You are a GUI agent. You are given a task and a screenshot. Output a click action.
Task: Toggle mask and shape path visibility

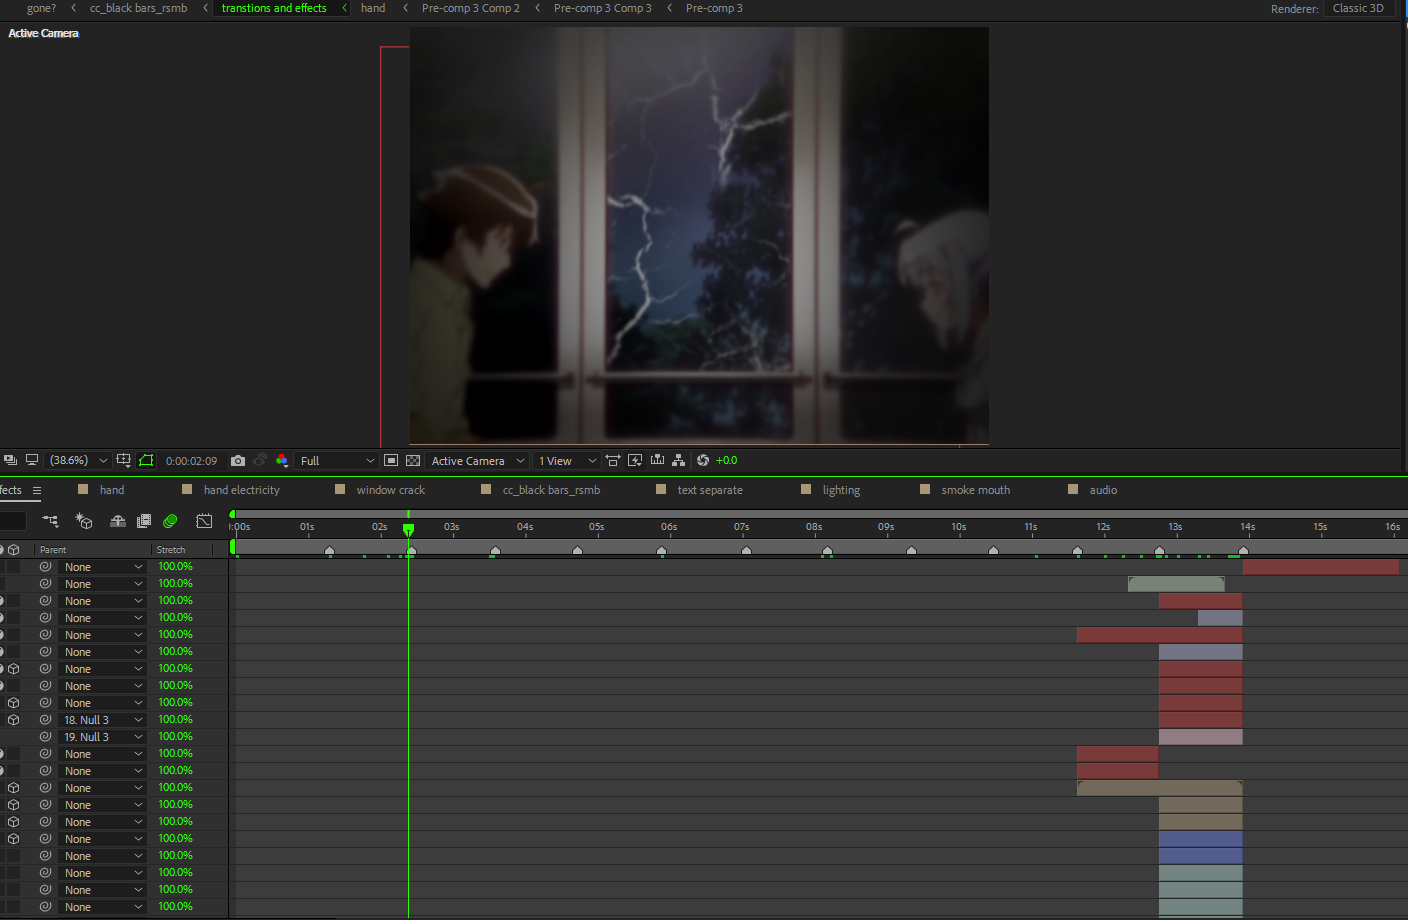[x=146, y=460]
